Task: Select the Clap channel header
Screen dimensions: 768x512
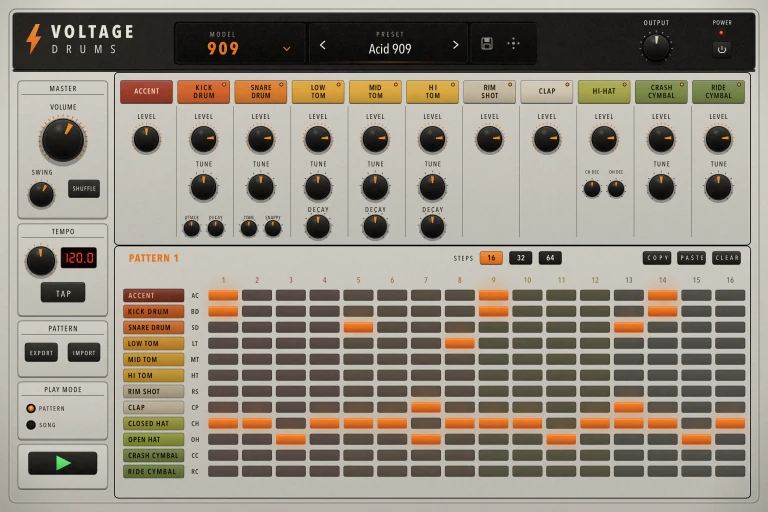Action: [x=547, y=91]
